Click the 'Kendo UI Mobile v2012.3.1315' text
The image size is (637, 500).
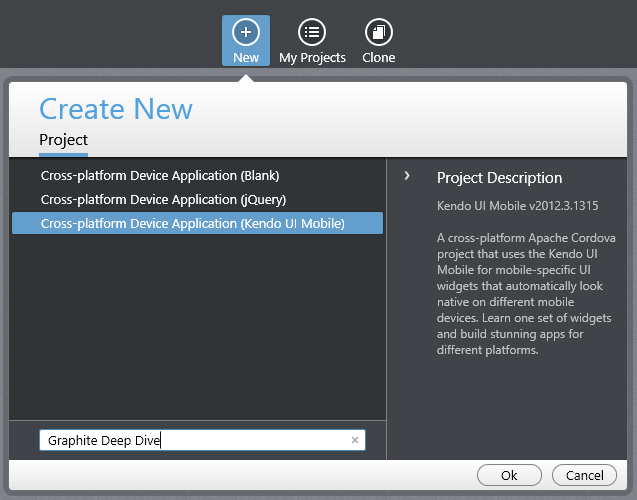518,206
